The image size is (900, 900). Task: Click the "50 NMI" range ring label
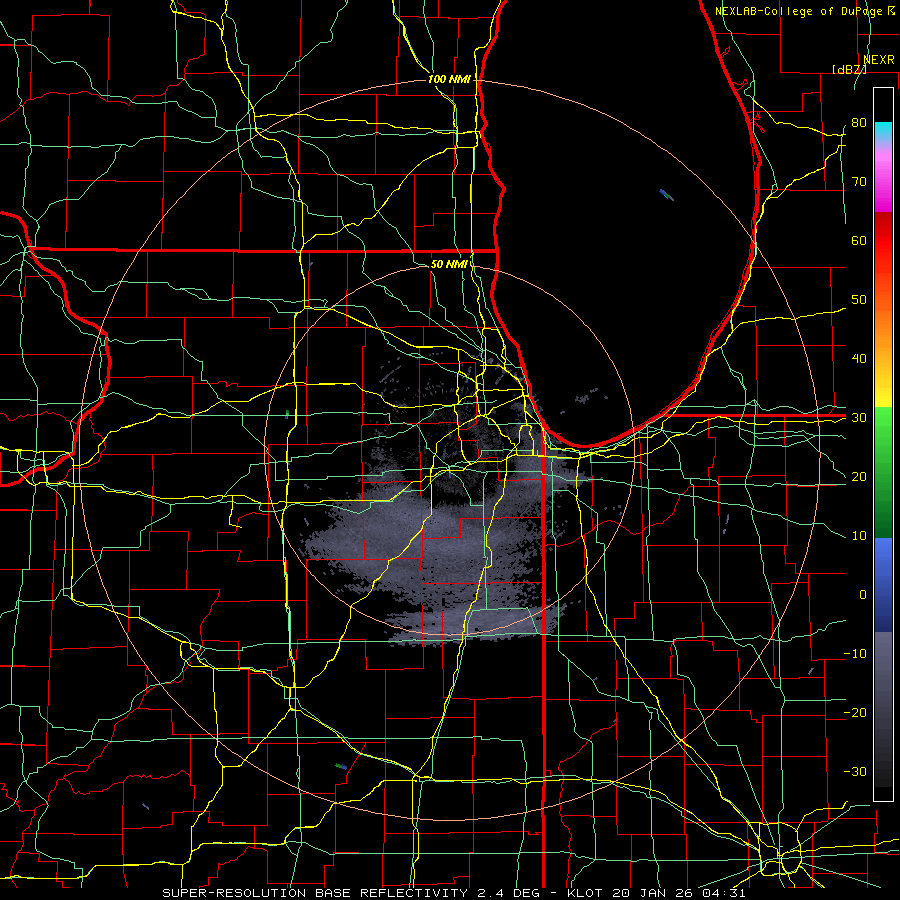(x=449, y=264)
